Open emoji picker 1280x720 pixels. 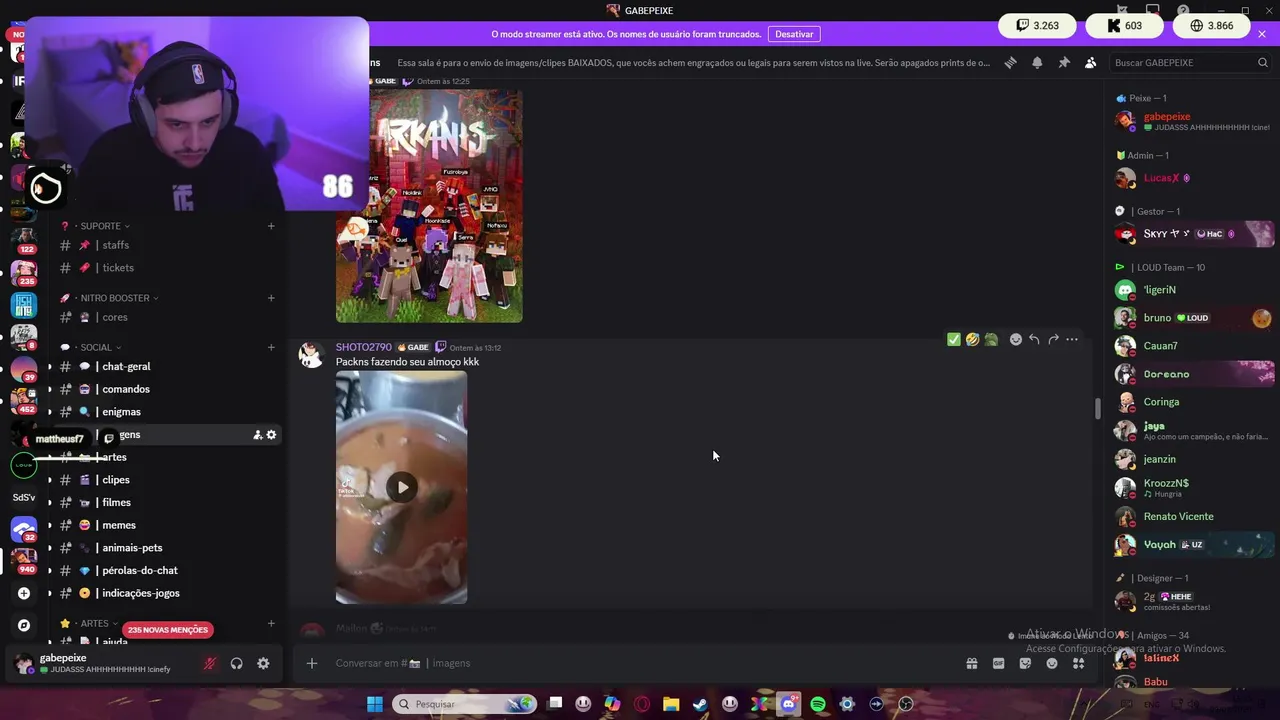(x=1052, y=663)
